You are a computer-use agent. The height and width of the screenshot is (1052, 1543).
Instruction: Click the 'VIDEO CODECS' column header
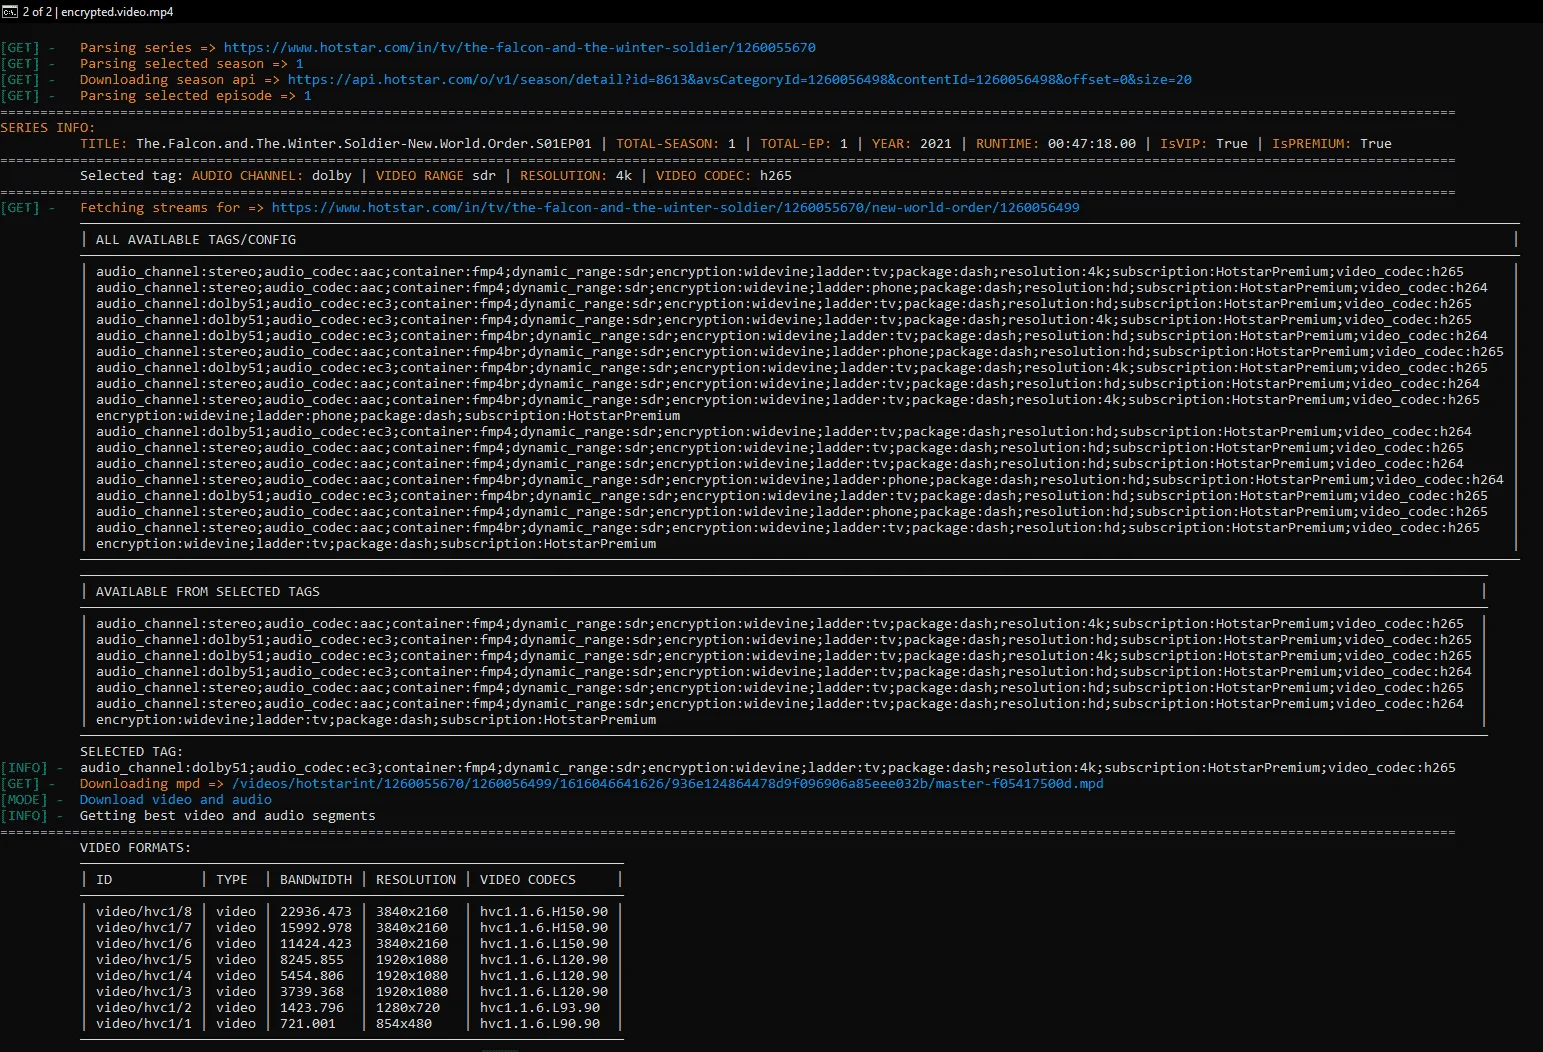pos(528,880)
